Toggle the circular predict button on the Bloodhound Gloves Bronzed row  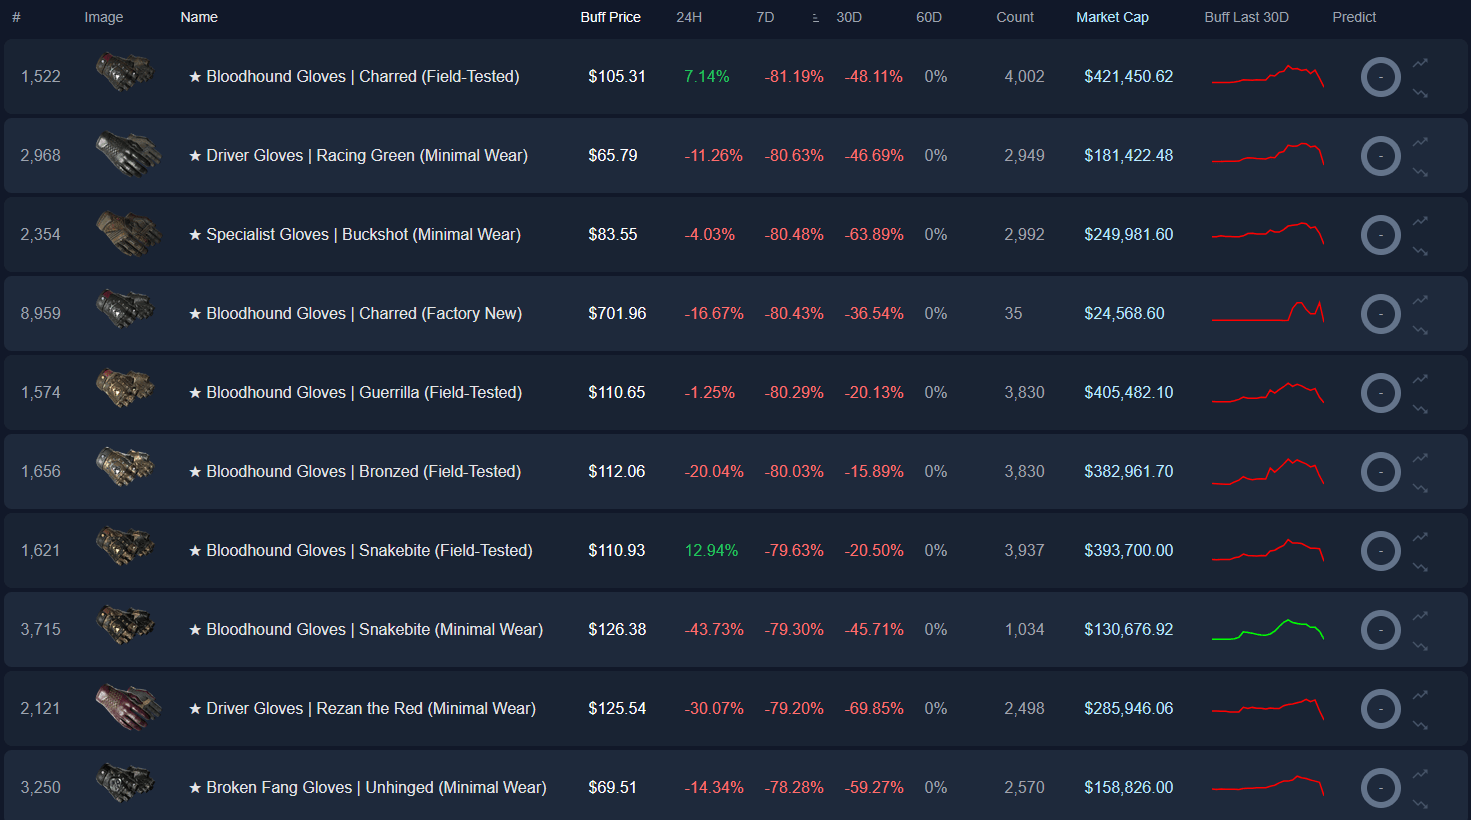[x=1380, y=471]
